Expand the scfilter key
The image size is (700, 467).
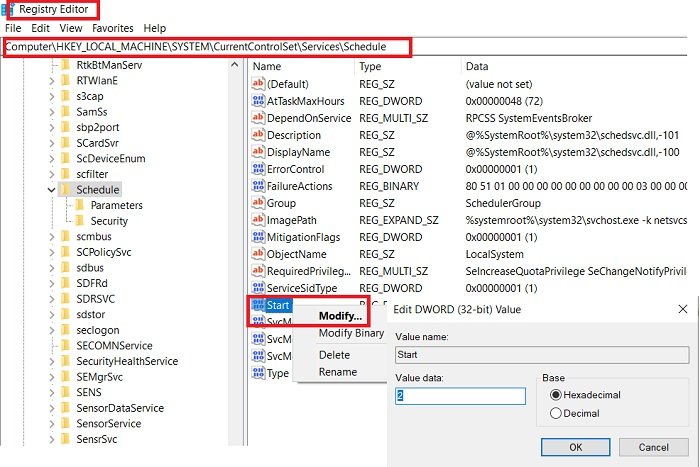click(x=51, y=174)
